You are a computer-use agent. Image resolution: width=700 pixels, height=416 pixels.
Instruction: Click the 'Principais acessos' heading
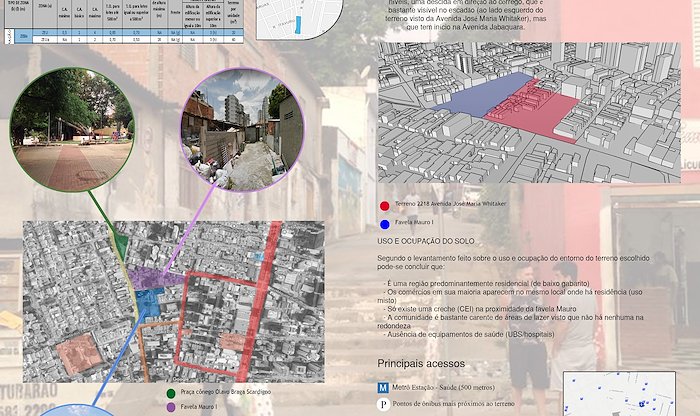point(421,363)
